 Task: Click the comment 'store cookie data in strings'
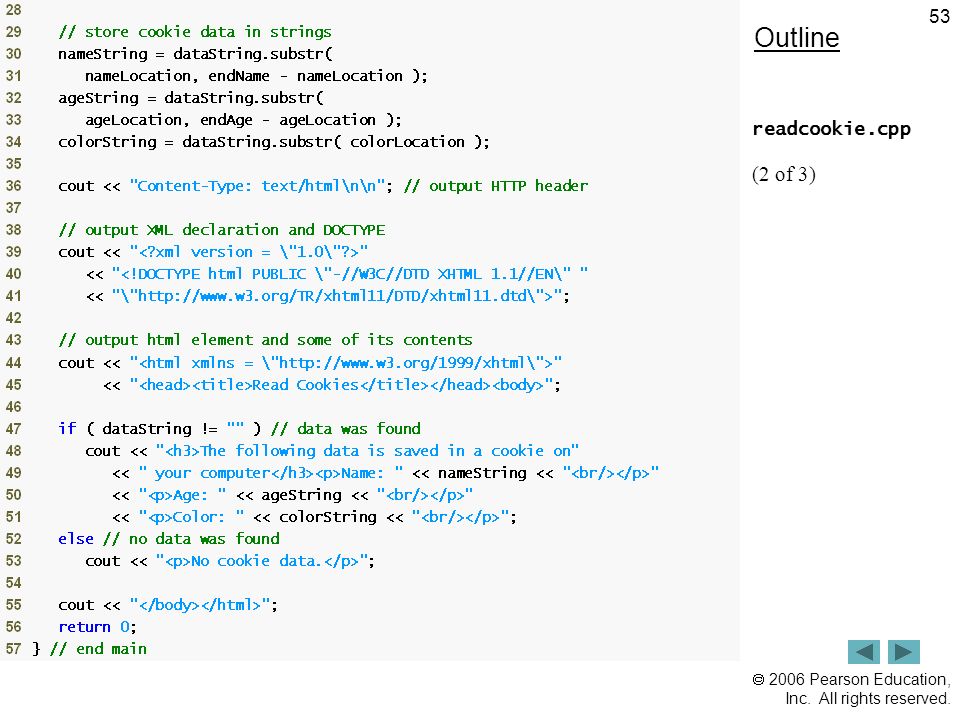[195, 32]
